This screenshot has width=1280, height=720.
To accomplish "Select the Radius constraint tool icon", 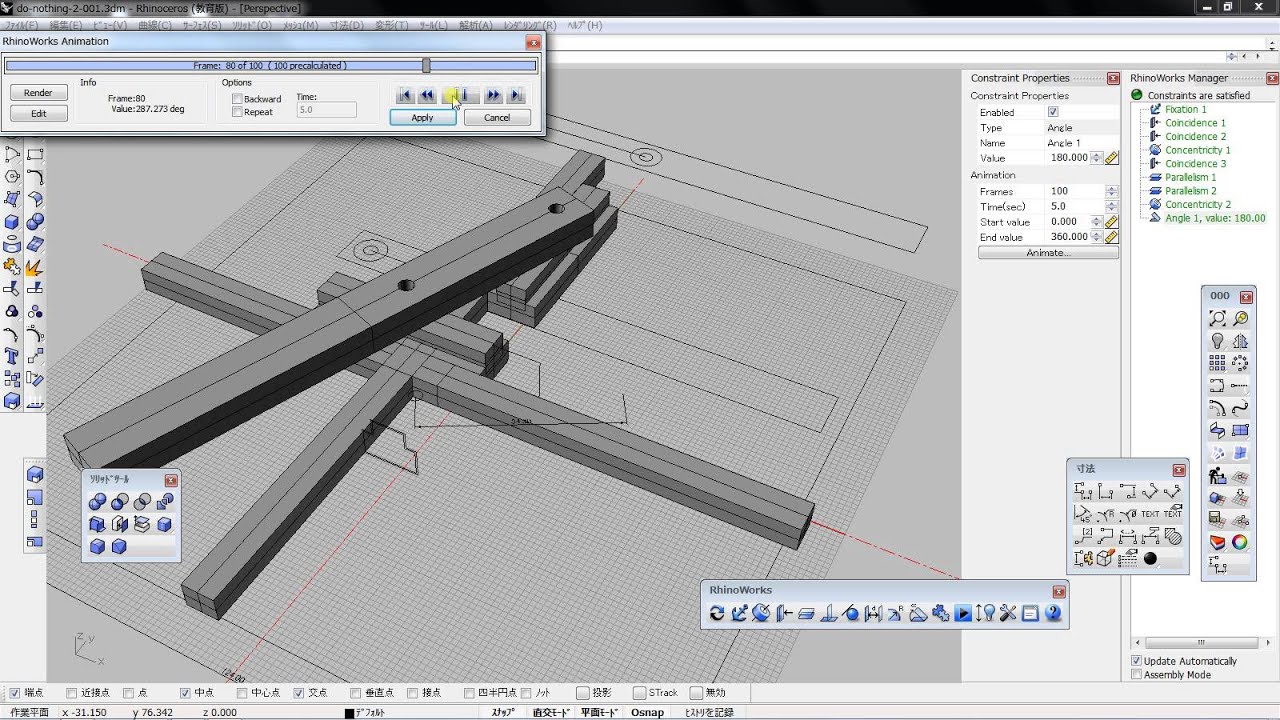I will click(x=895, y=613).
